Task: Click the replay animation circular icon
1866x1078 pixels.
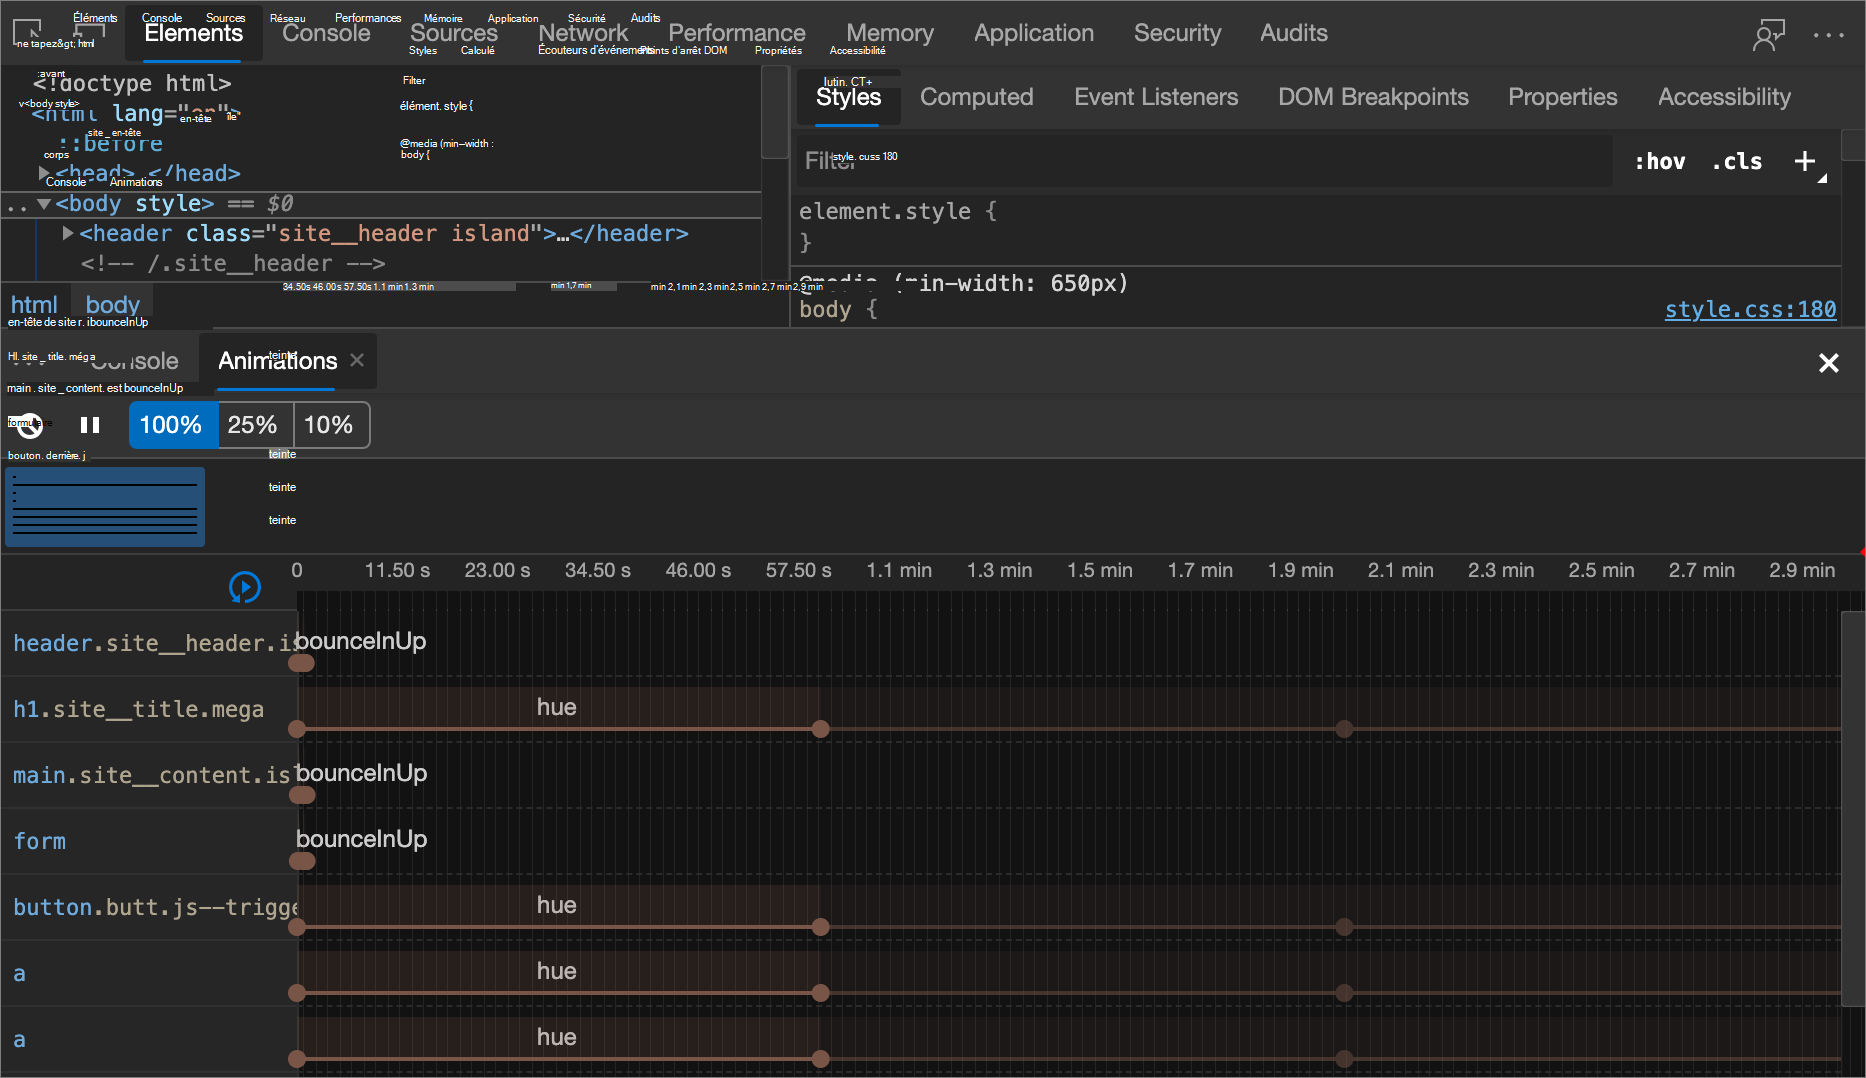Action: [x=245, y=587]
